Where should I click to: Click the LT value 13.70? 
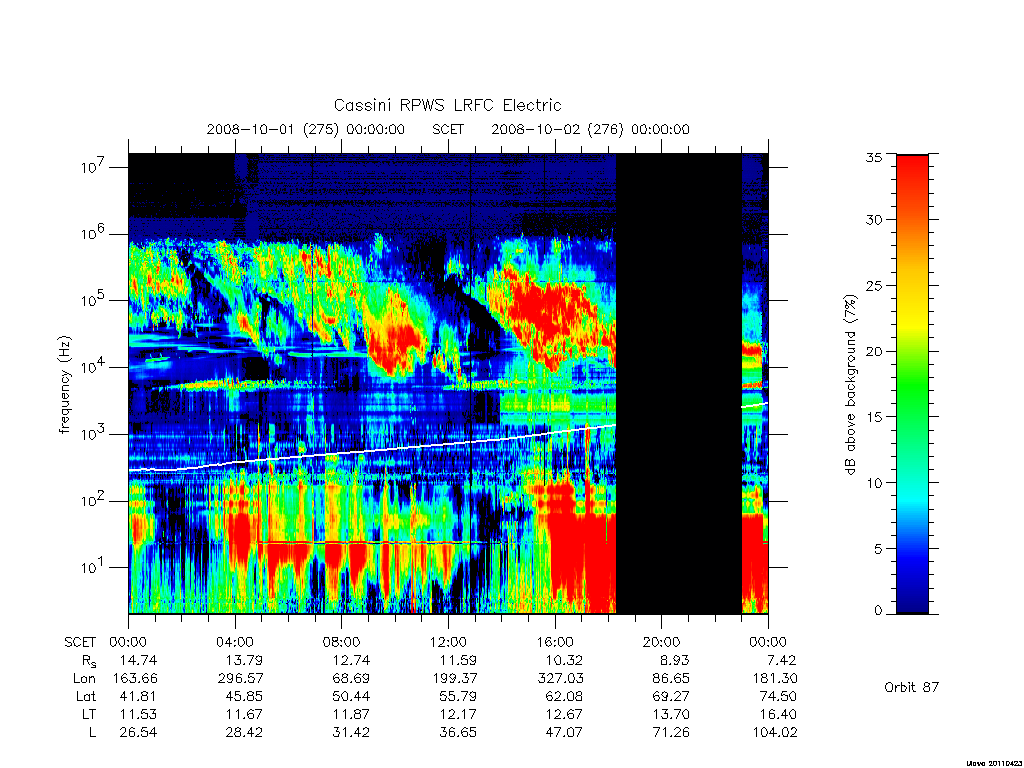coord(671,714)
